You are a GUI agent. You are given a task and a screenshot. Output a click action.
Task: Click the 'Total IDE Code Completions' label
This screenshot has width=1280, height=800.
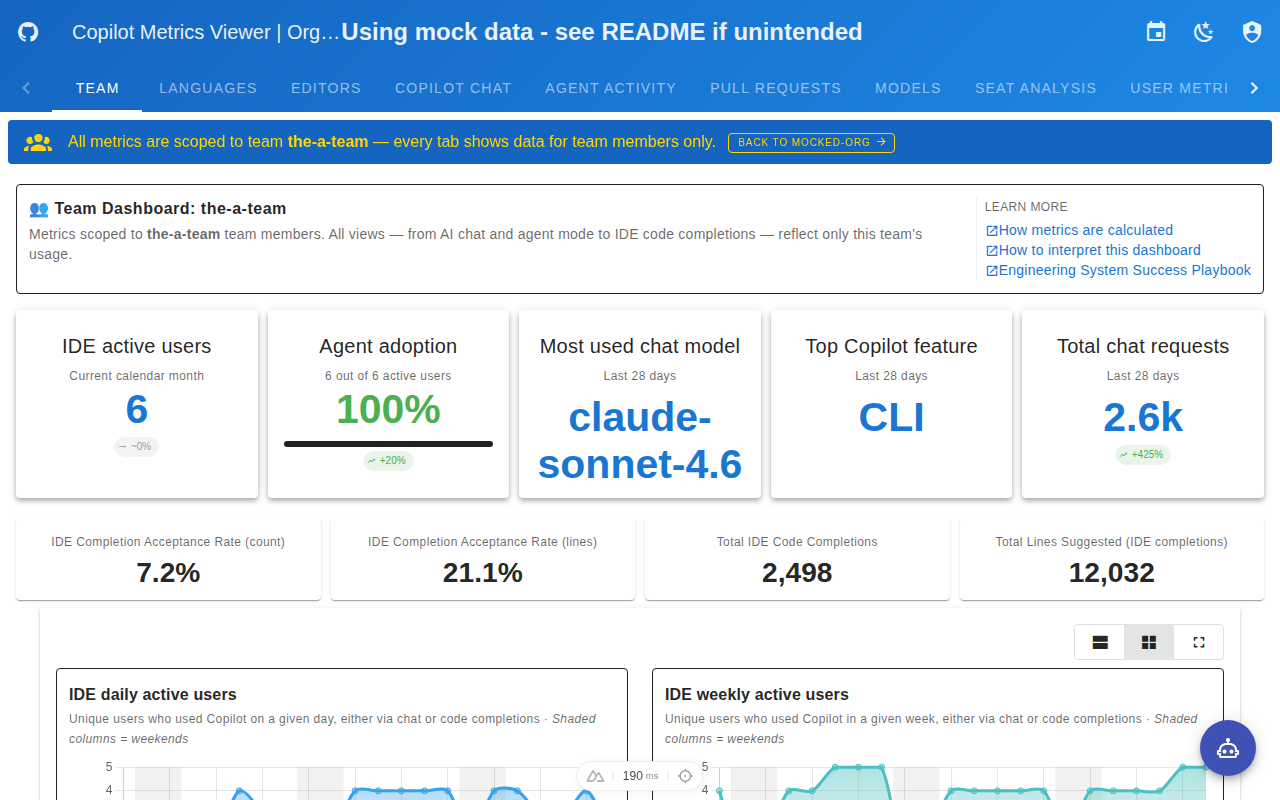797,542
